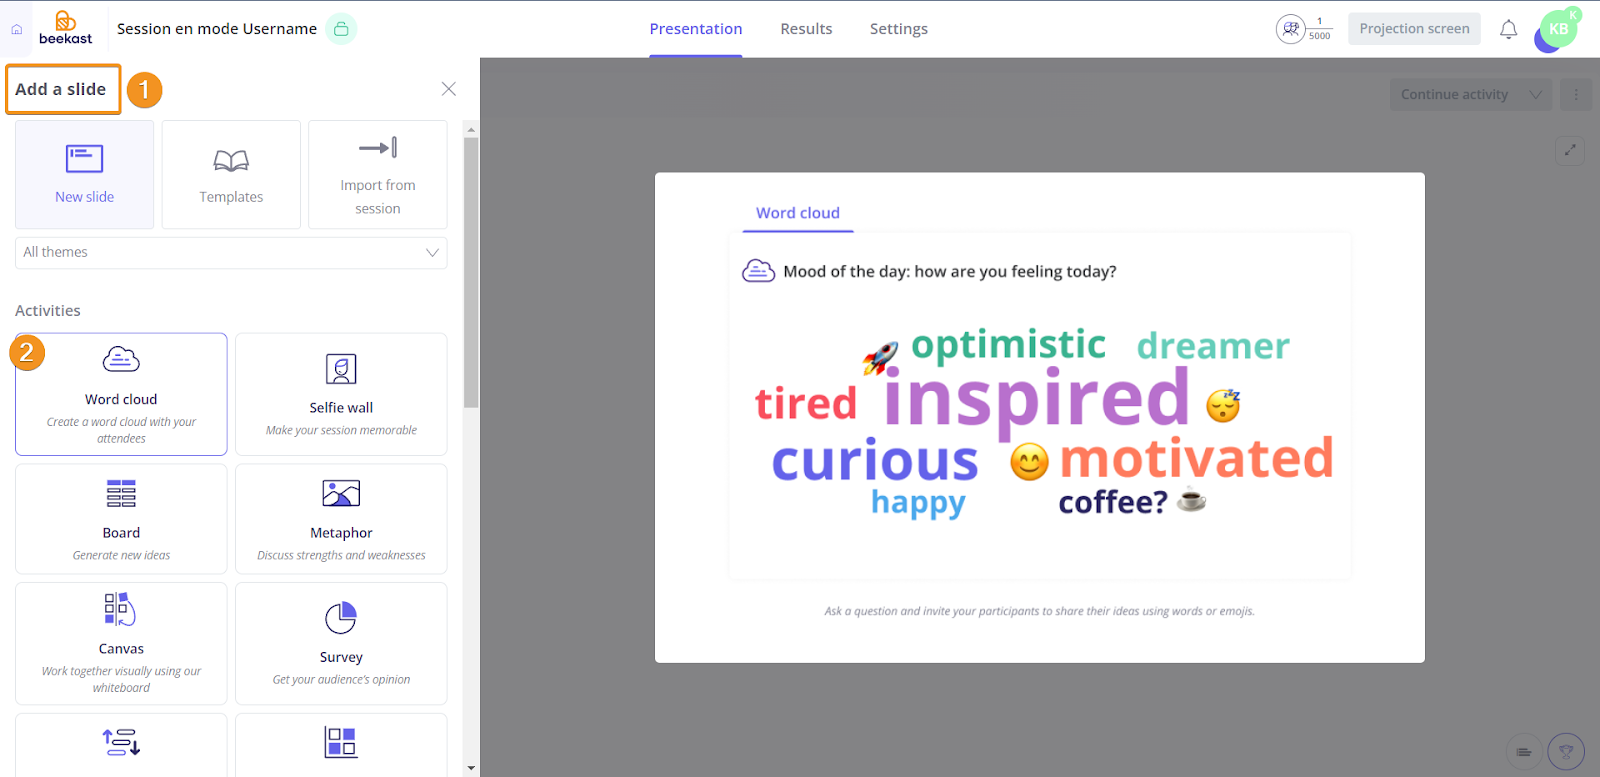The width and height of the screenshot is (1600, 777).
Task: Open the KB user avatar menu
Action: point(1557,30)
